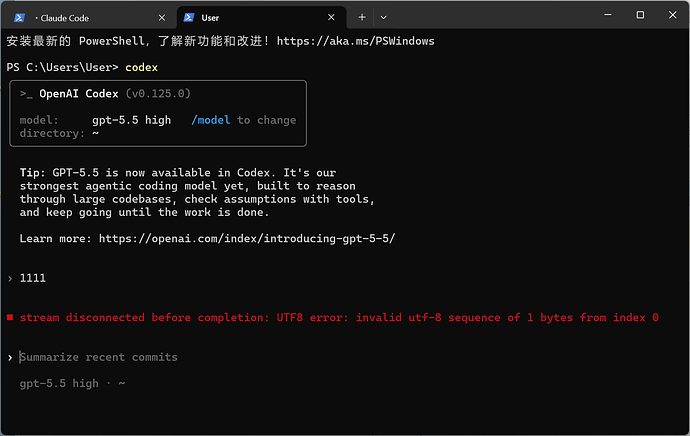Click the 'gpt-5.5 high' model value in box
The width and height of the screenshot is (690, 436).
131,120
